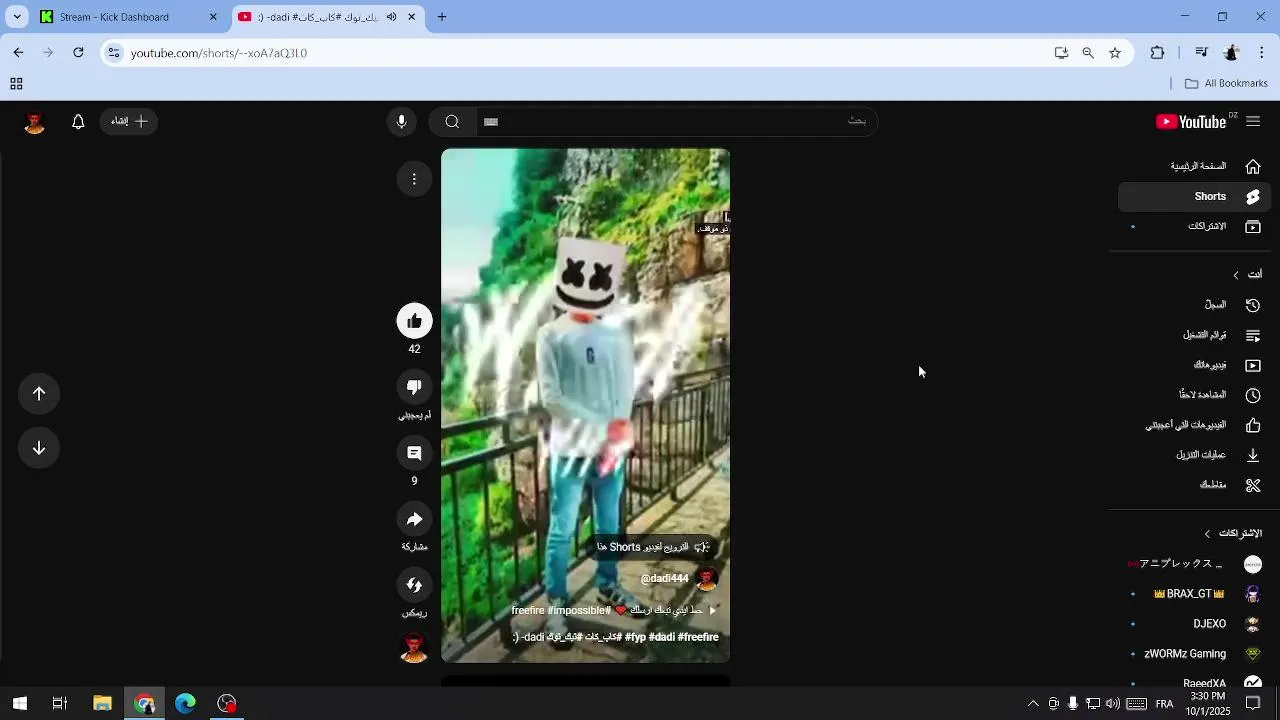1280x720 pixels.
Task: Click the sound thumbnail beside the Short
Action: pyautogui.click(x=414, y=647)
